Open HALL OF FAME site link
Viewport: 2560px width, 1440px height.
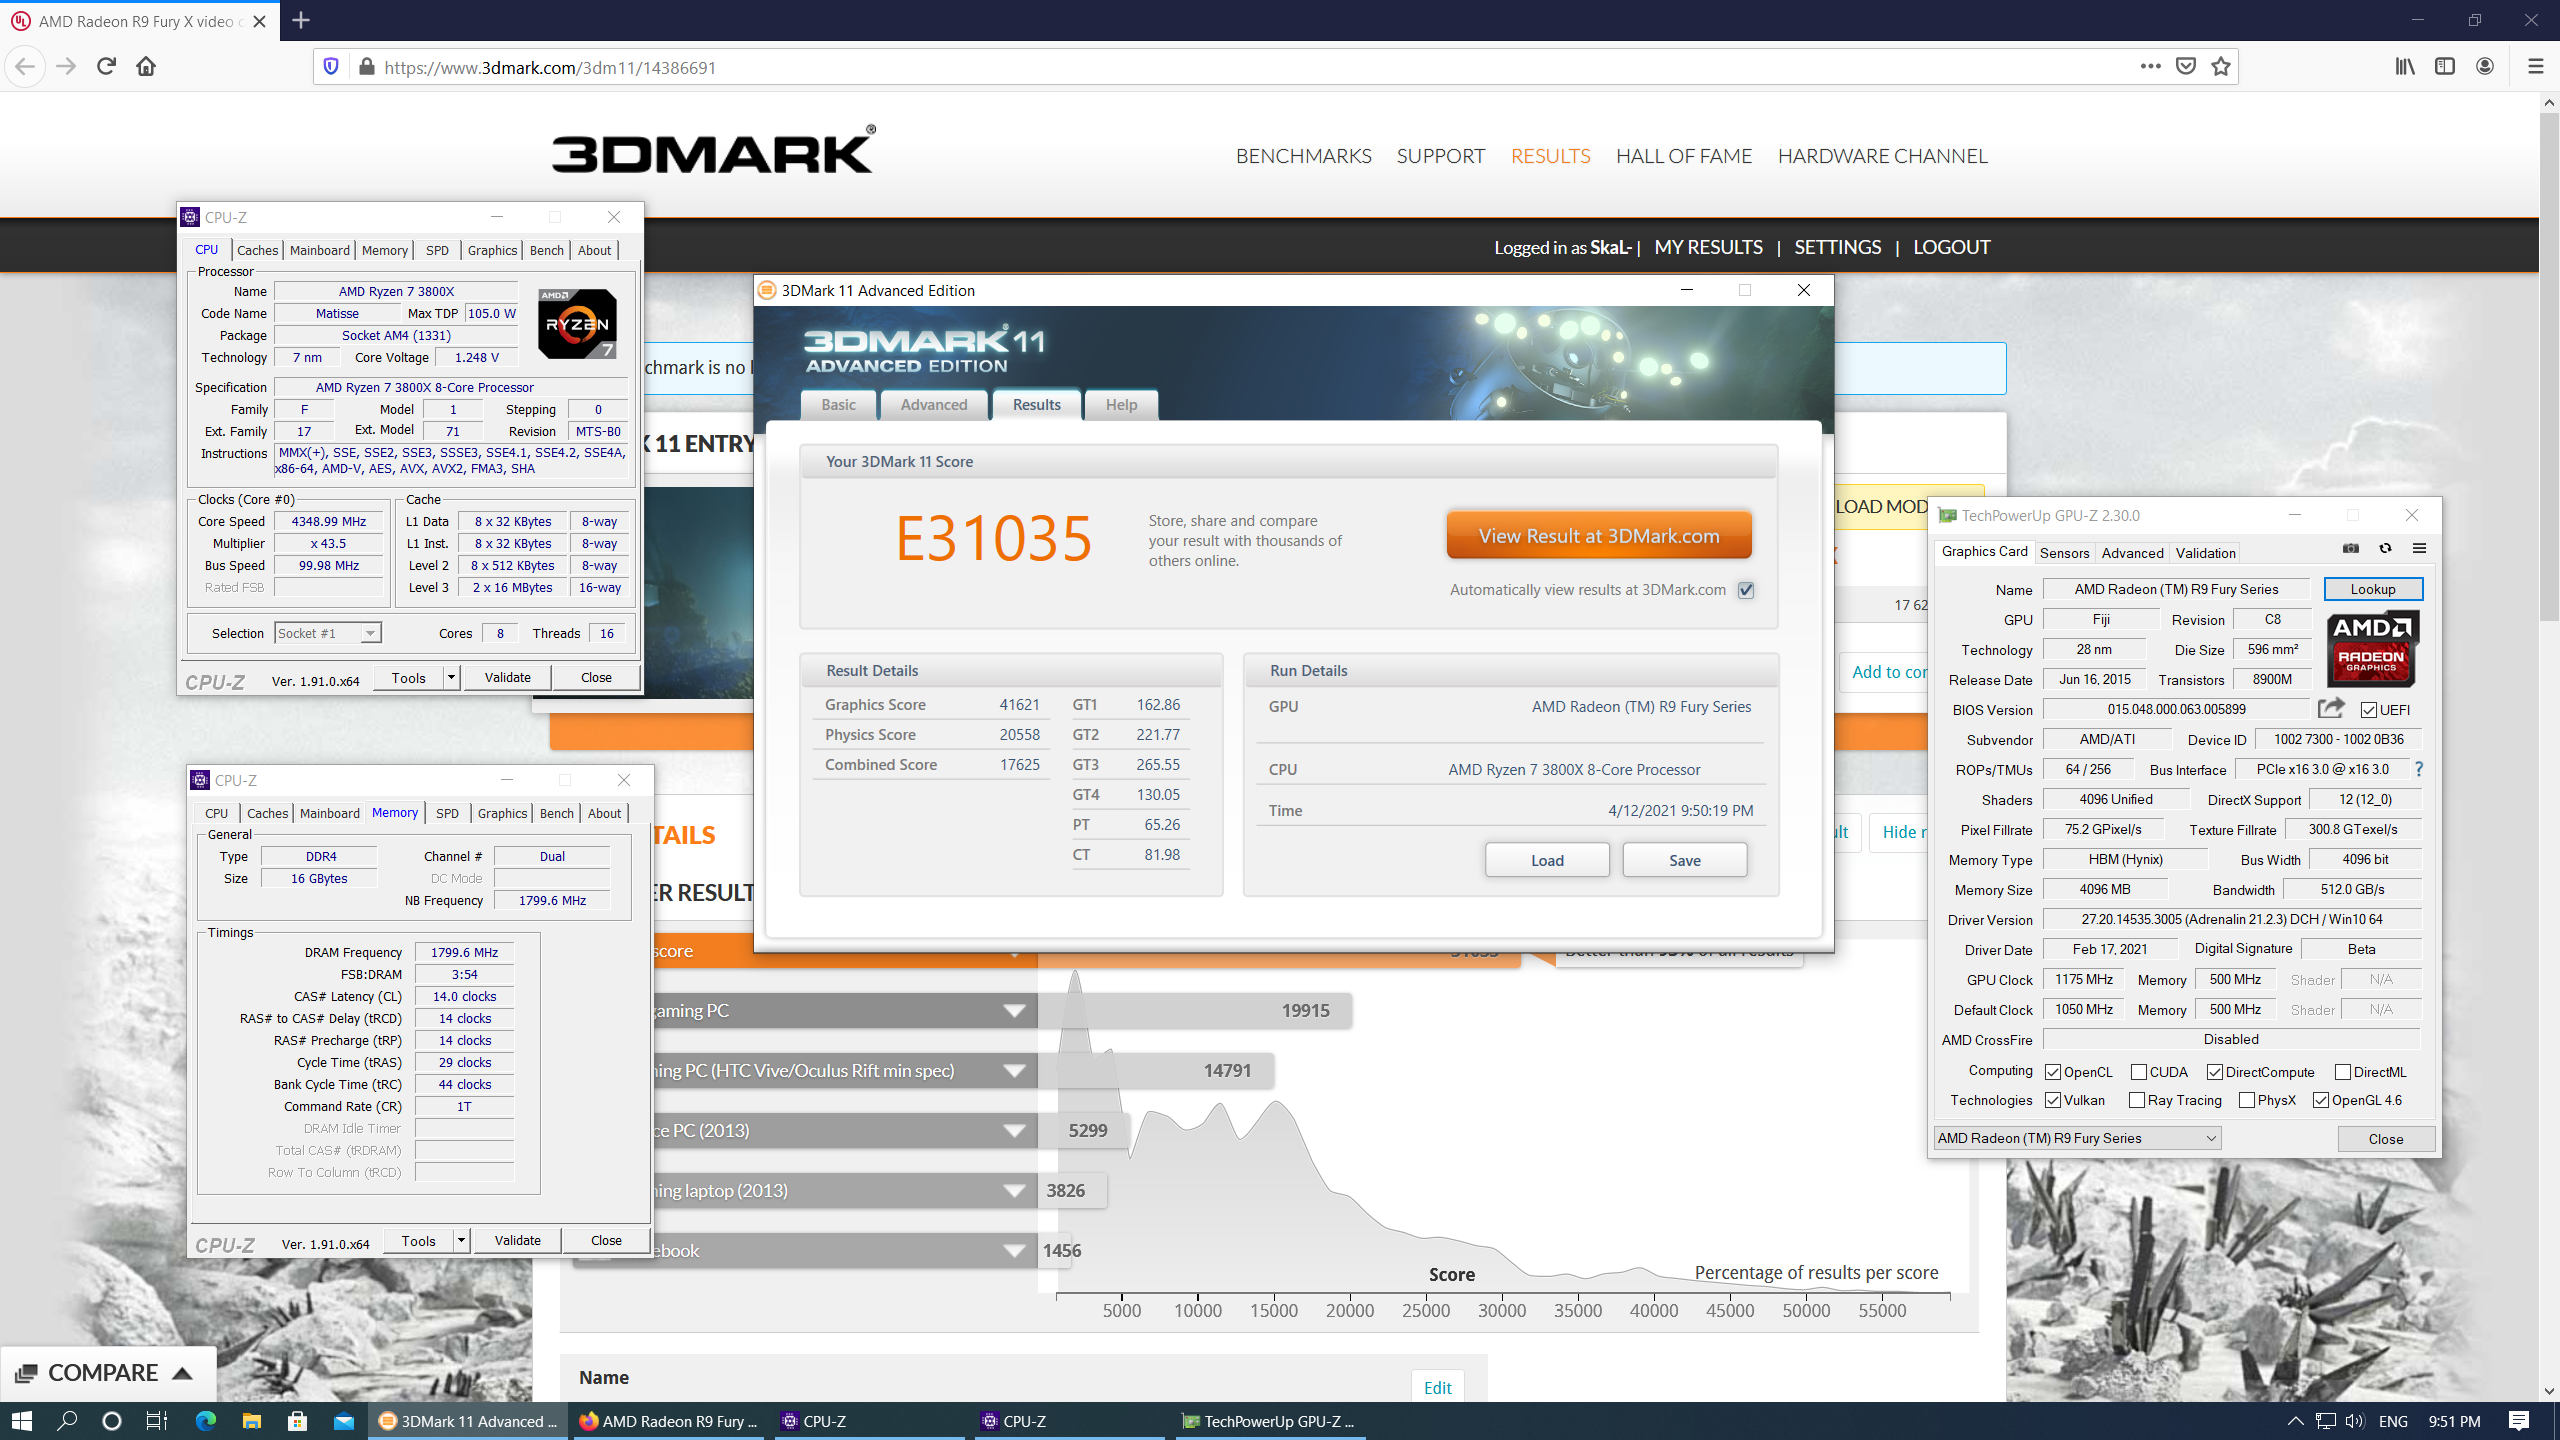point(1684,156)
